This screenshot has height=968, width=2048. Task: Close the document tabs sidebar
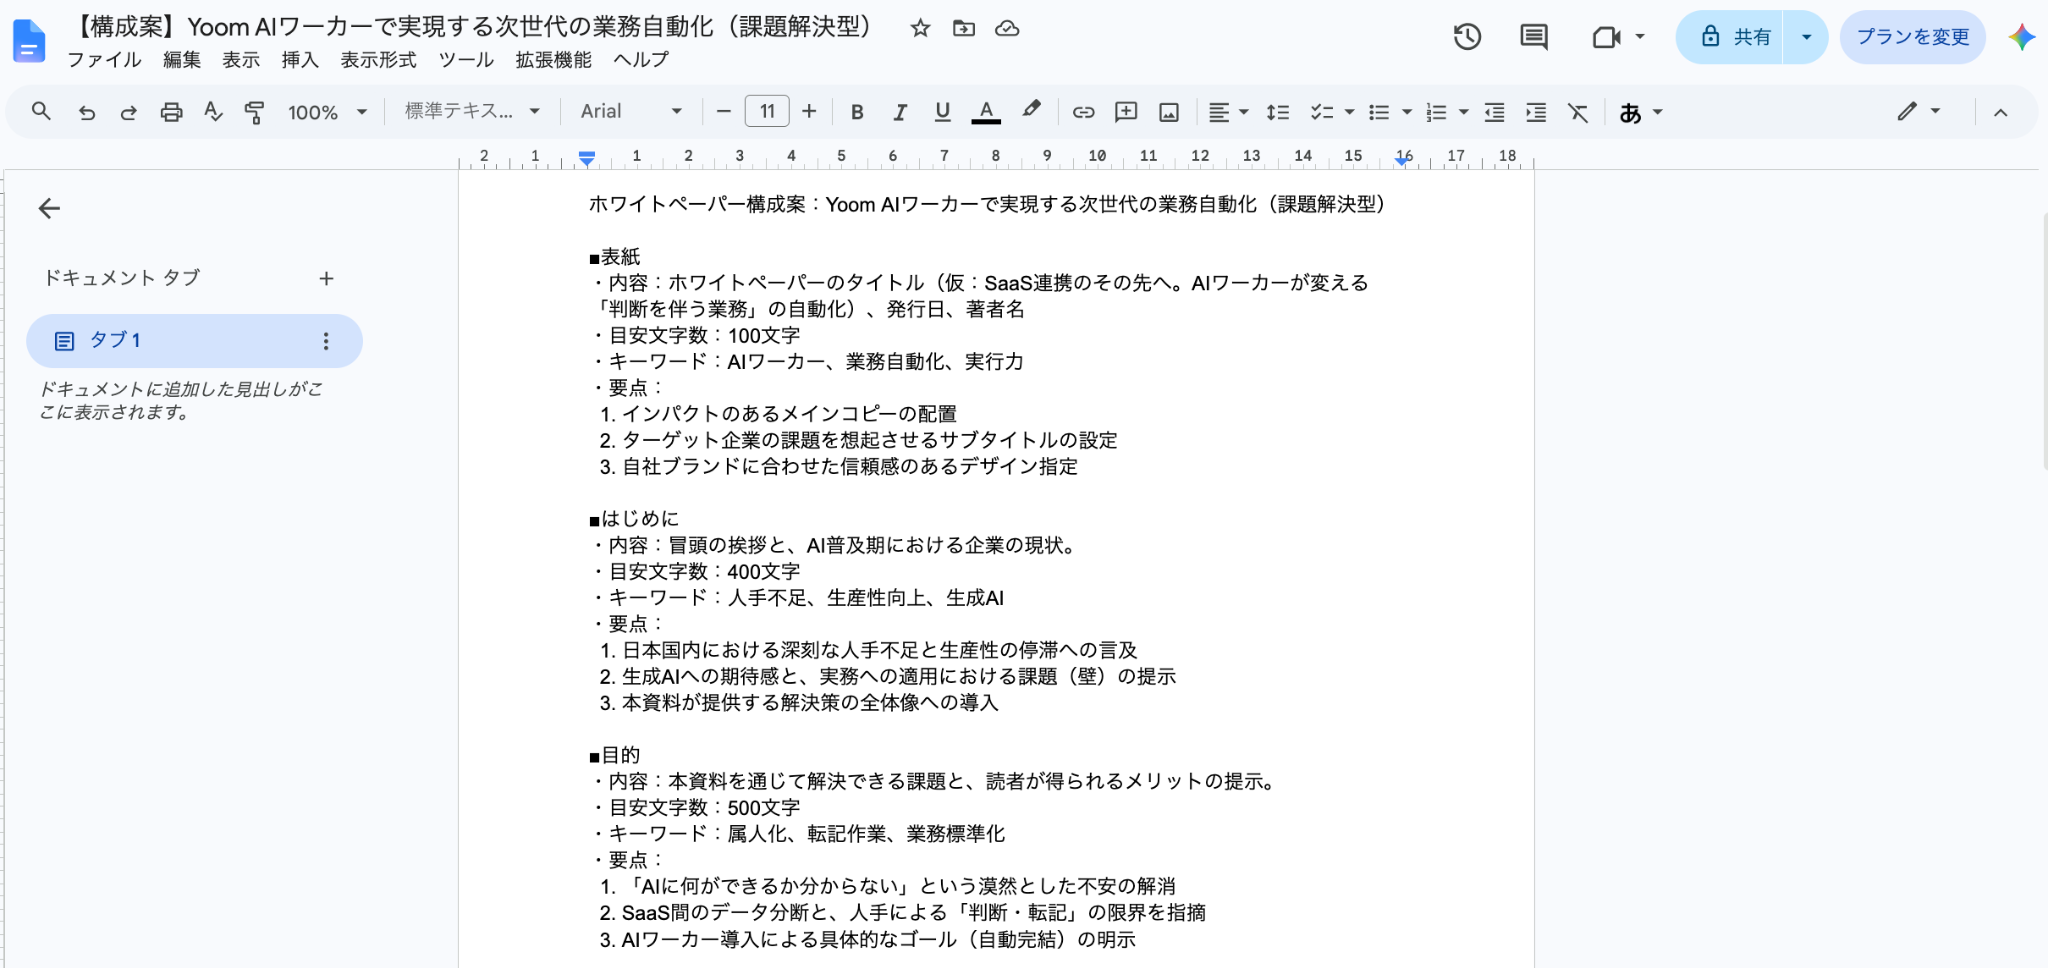tap(49, 208)
